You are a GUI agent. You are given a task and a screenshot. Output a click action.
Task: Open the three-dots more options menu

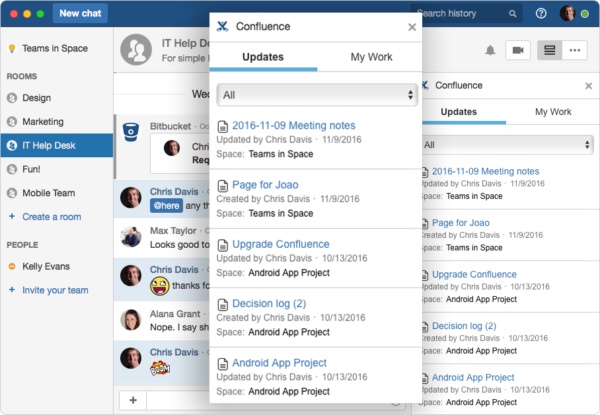[575, 50]
